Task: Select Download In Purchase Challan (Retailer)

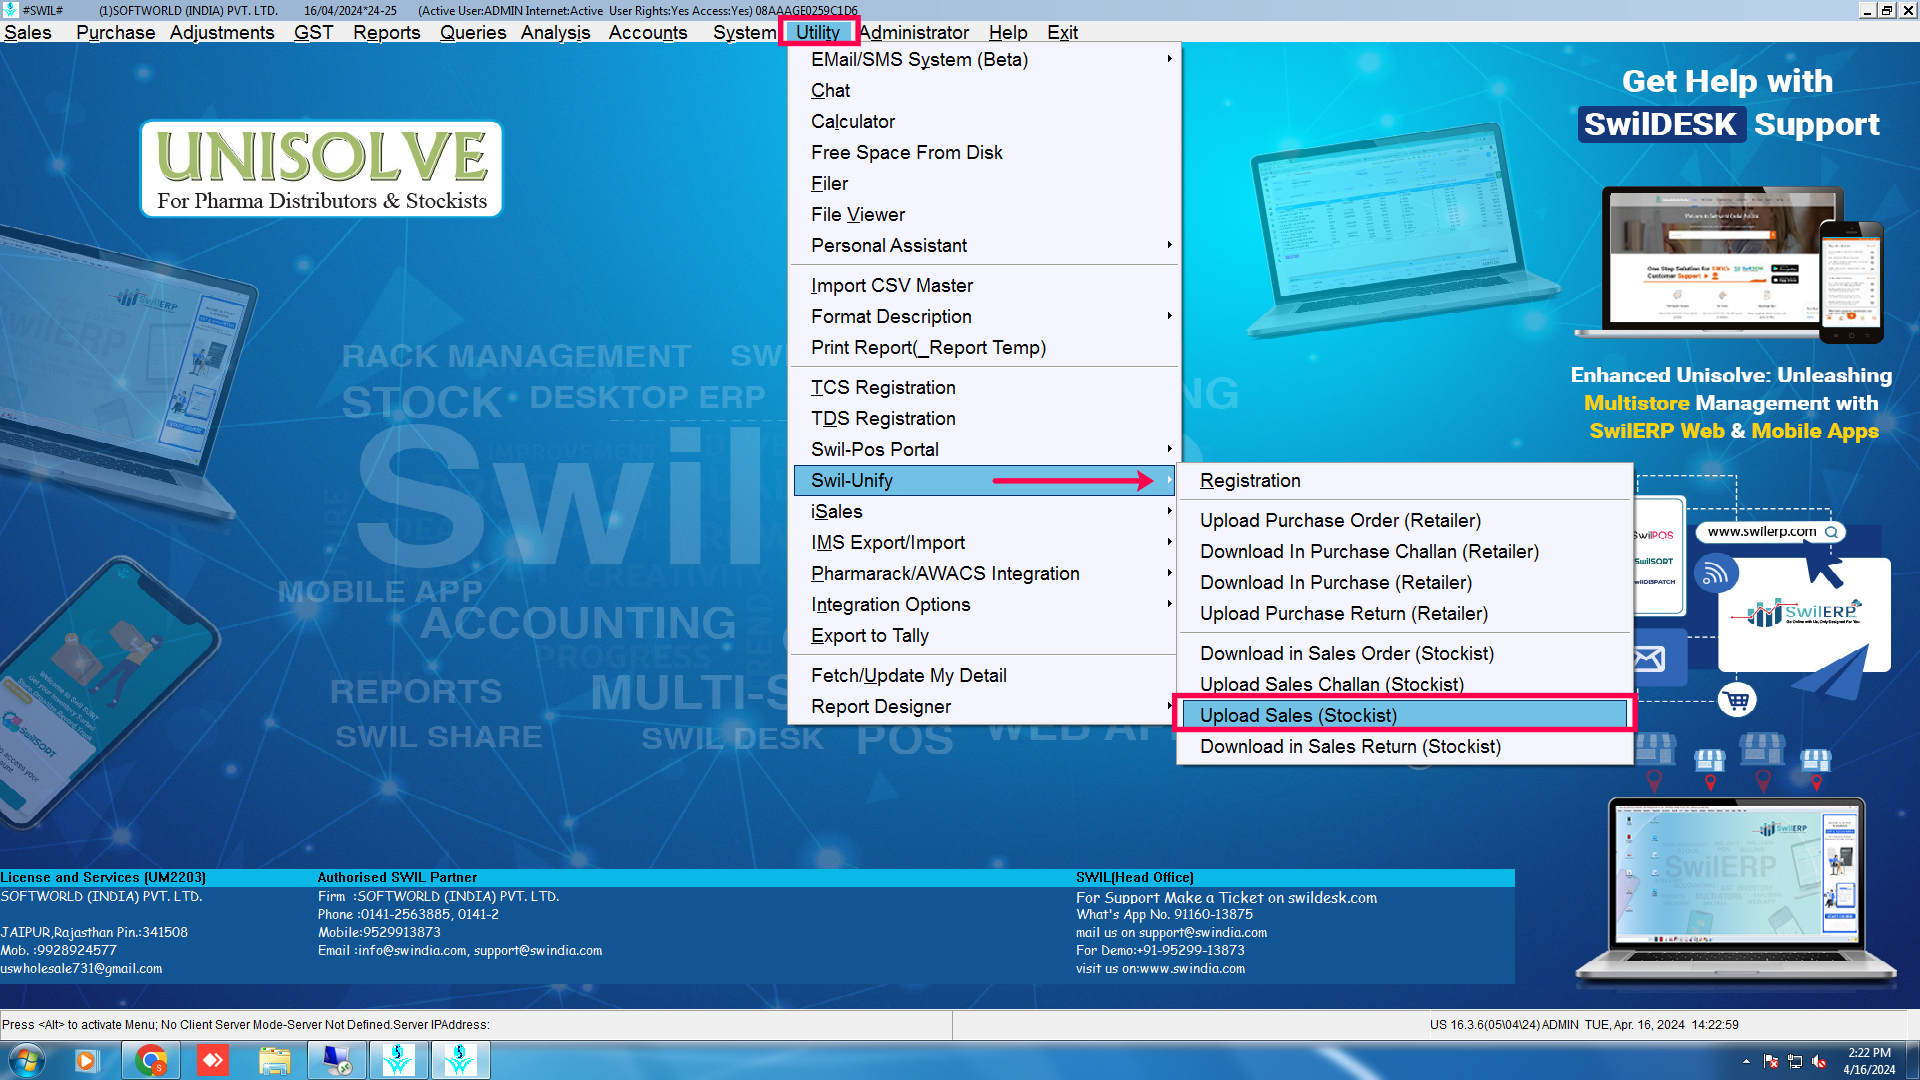Action: click(x=1405, y=551)
